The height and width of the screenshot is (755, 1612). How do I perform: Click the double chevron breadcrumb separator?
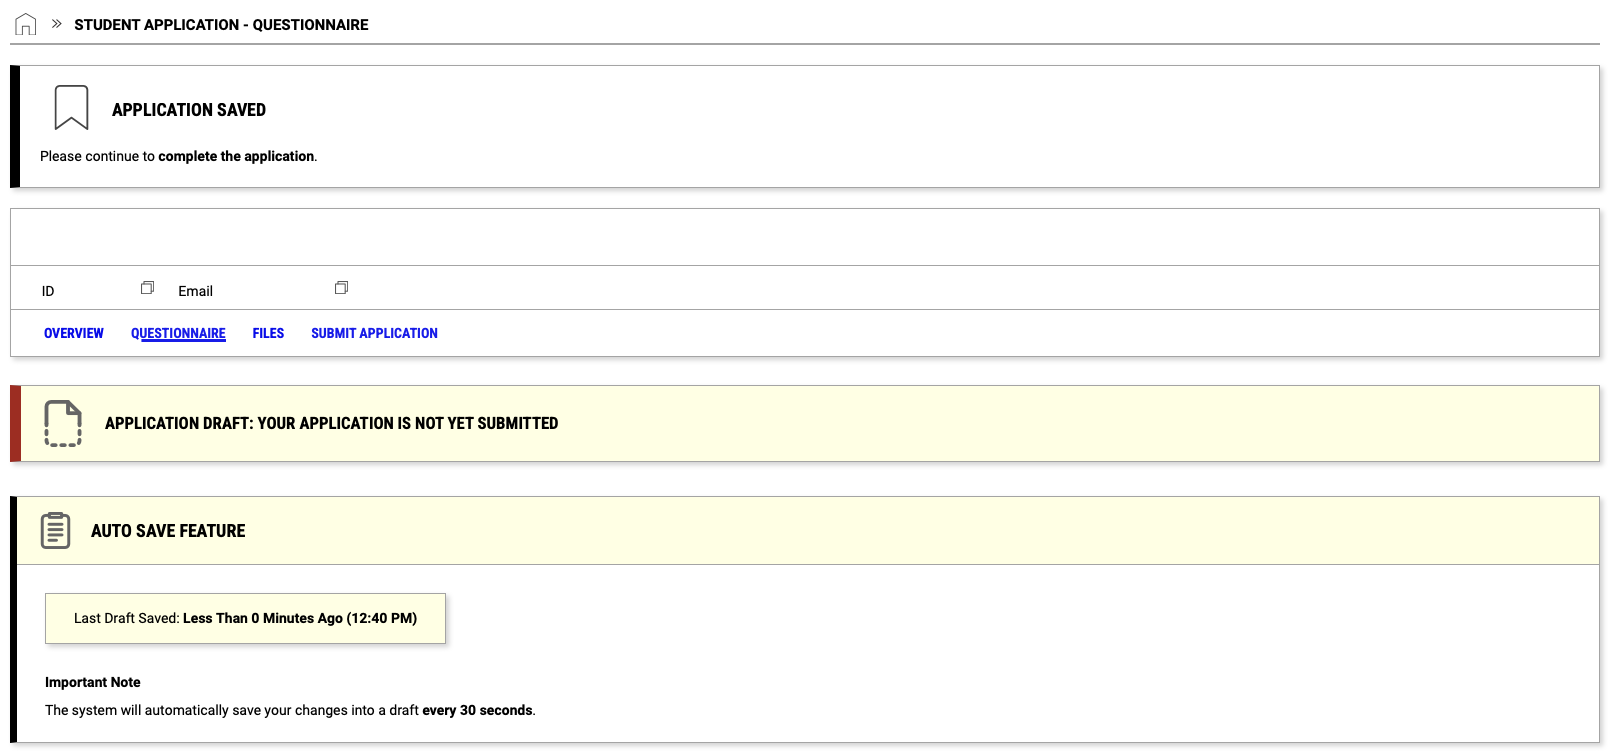(x=57, y=23)
